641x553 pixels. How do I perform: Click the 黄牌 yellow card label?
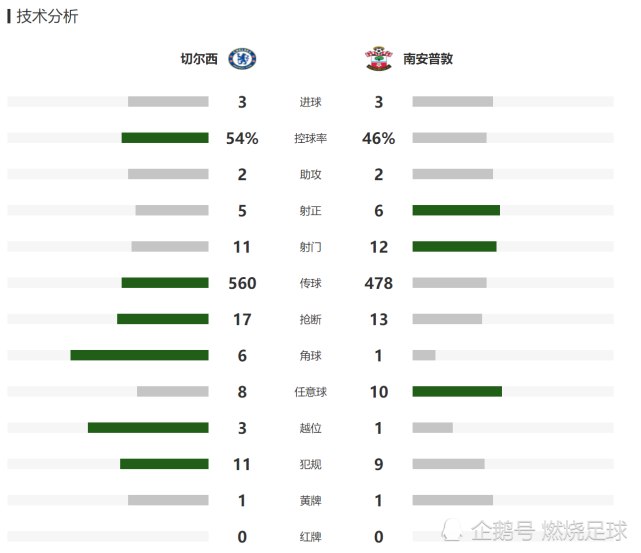(x=310, y=500)
